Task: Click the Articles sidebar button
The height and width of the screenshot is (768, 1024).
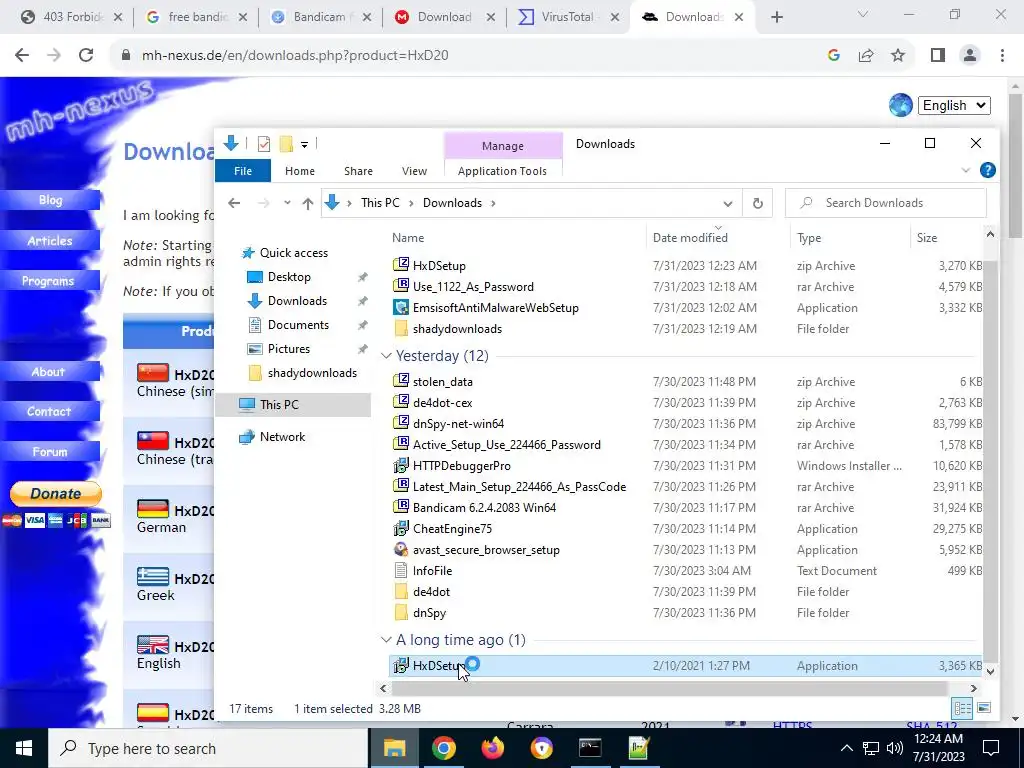Action: [50, 240]
